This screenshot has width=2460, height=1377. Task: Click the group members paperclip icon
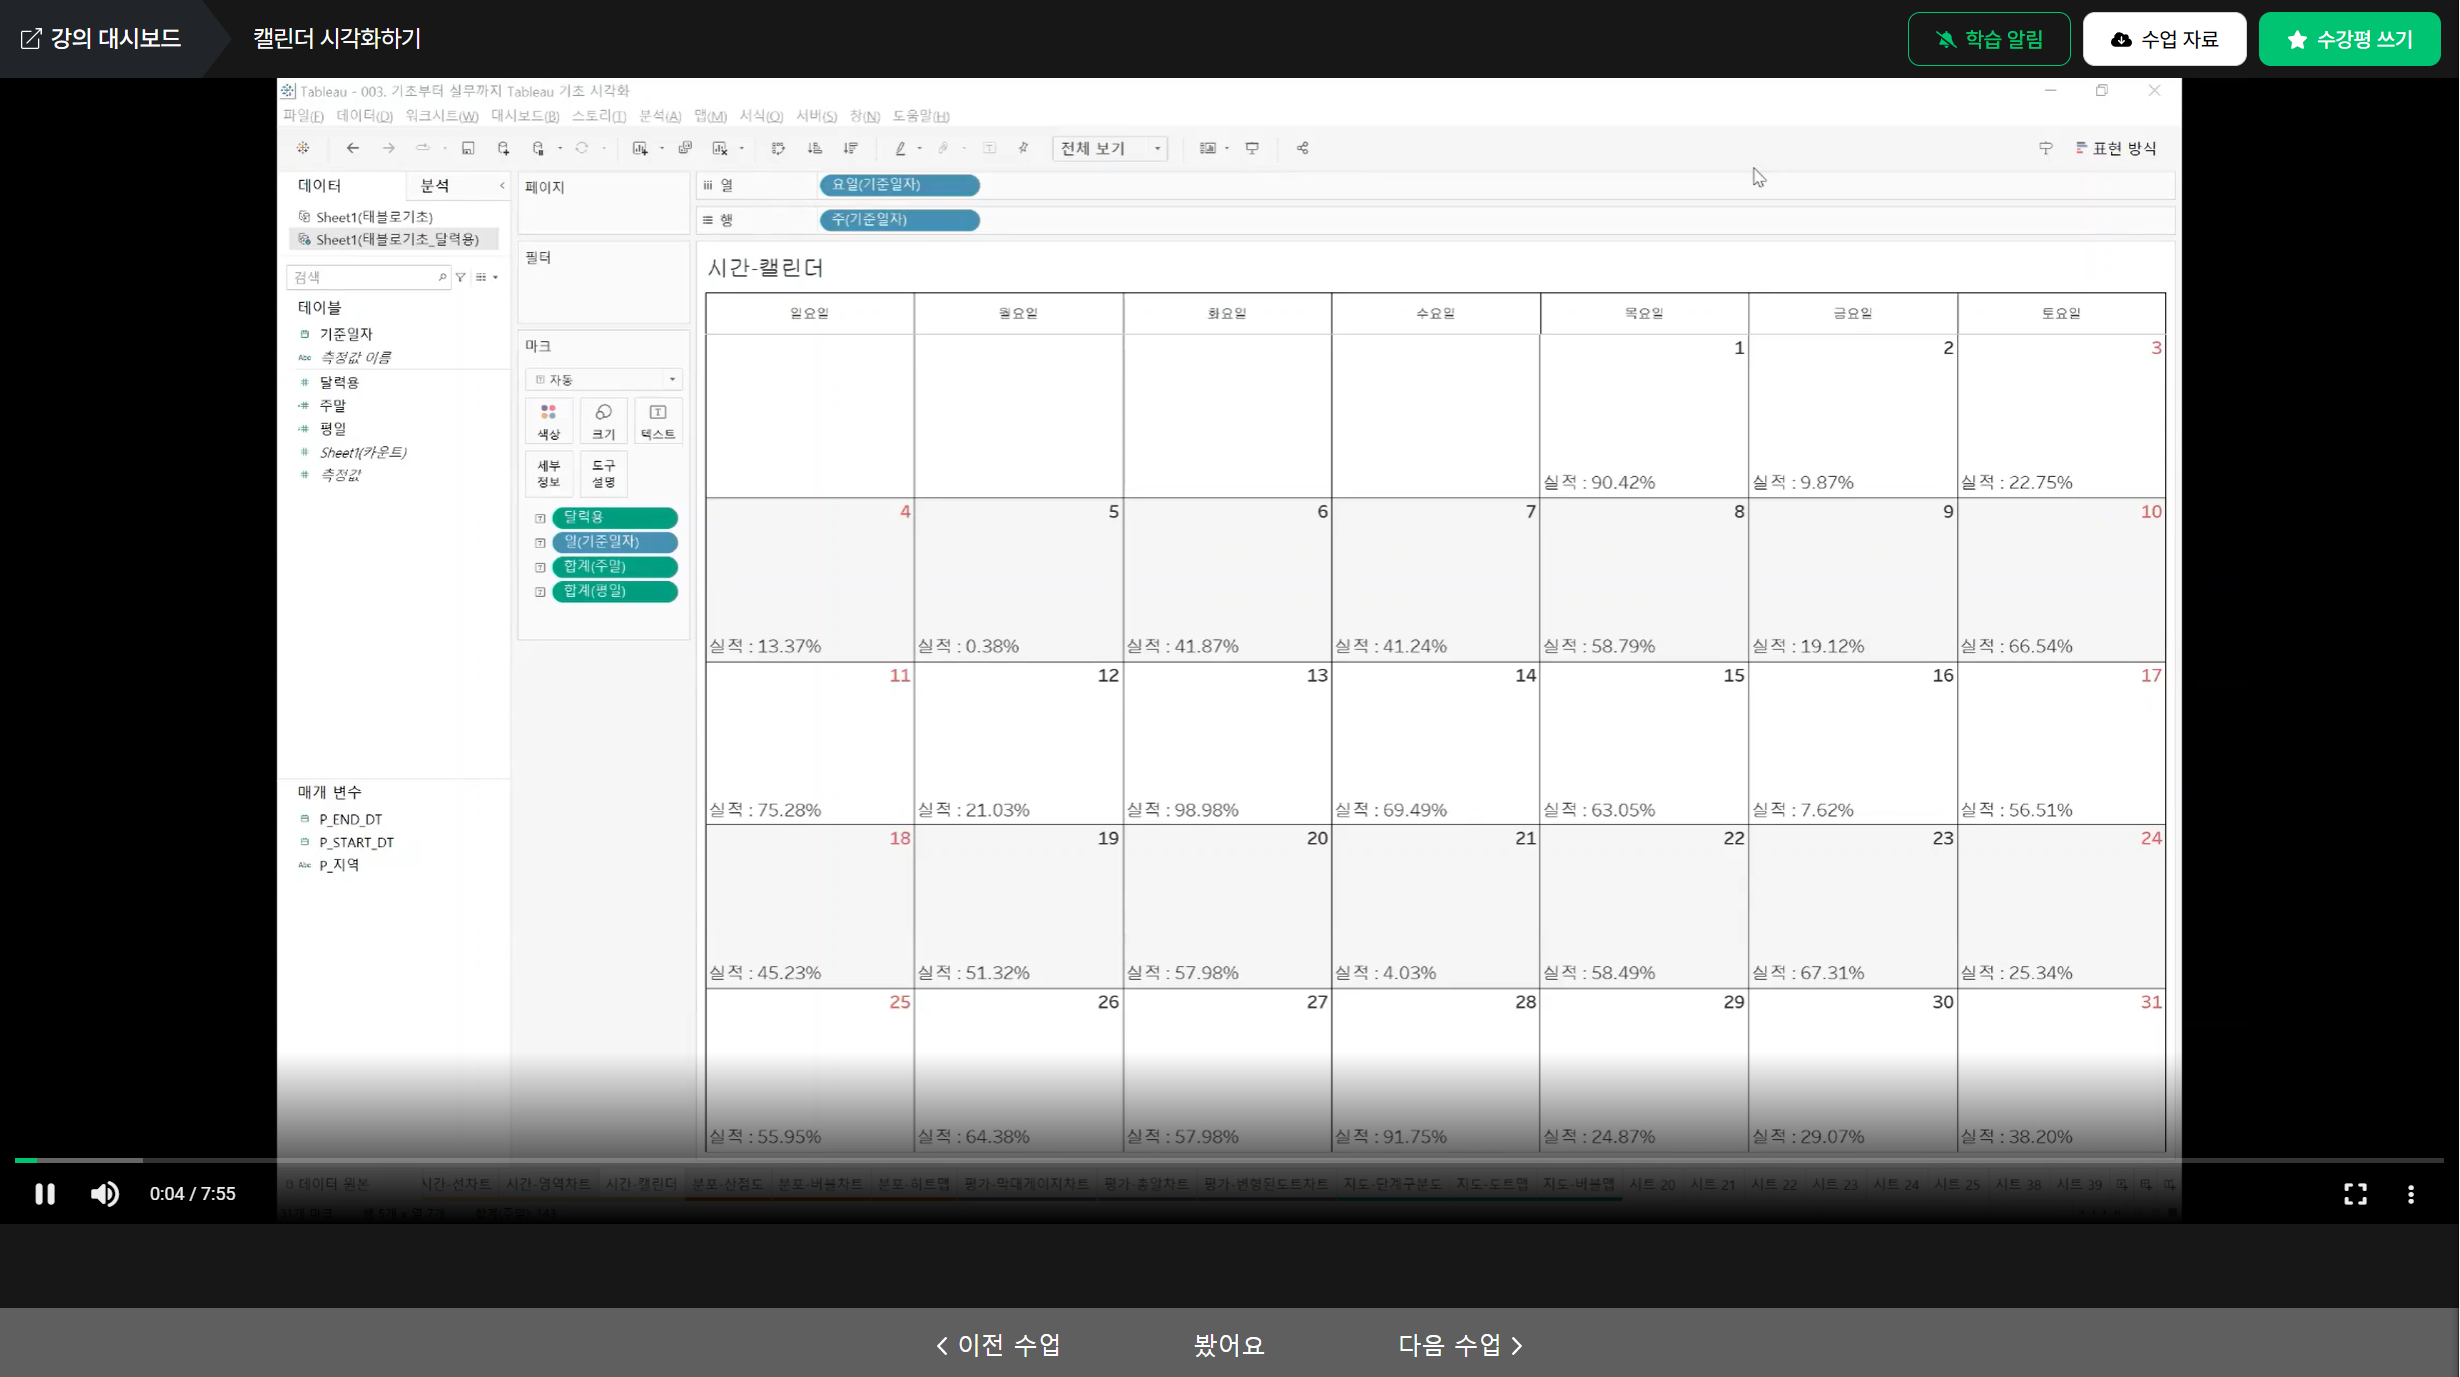click(943, 148)
